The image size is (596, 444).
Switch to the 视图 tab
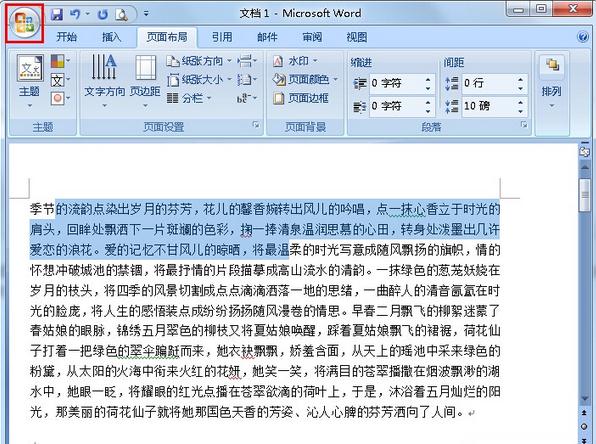pyautogui.click(x=357, y=37)
